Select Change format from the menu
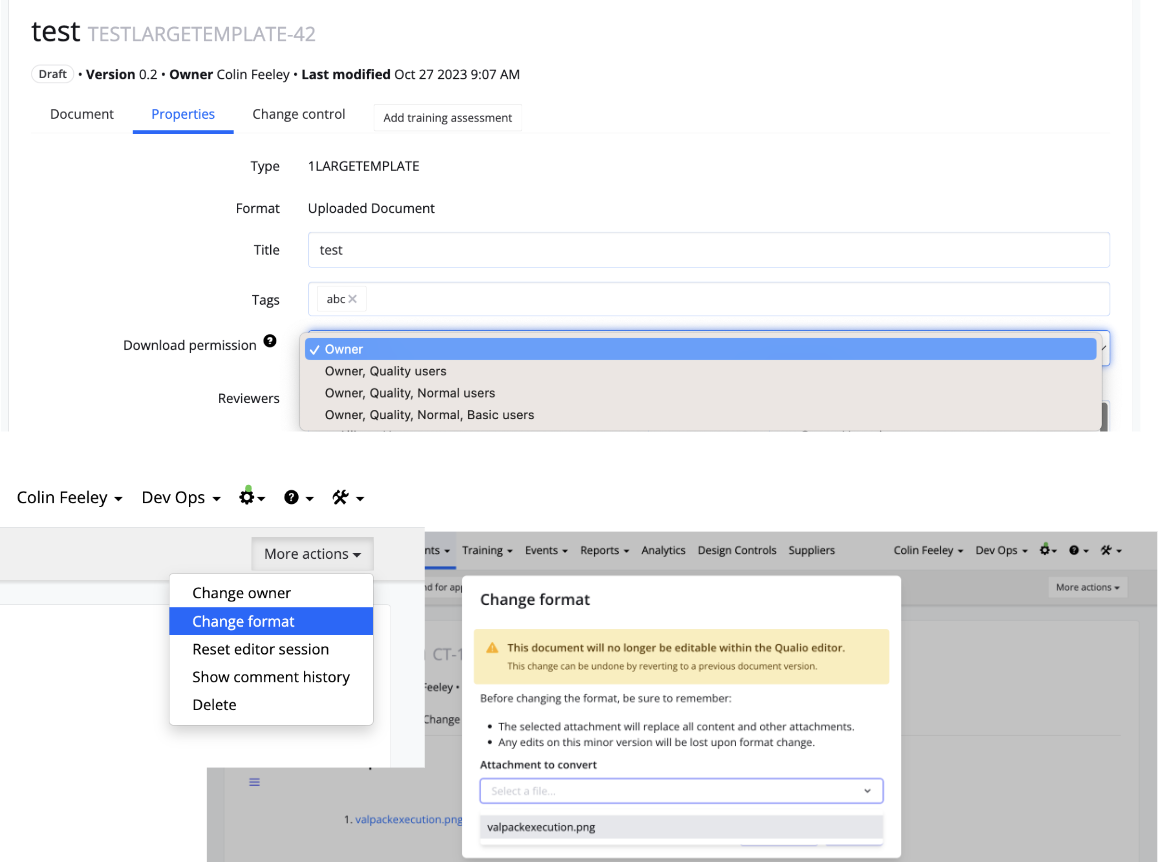The width and height of the screenshot is (1158, 862). coord(243,621)
